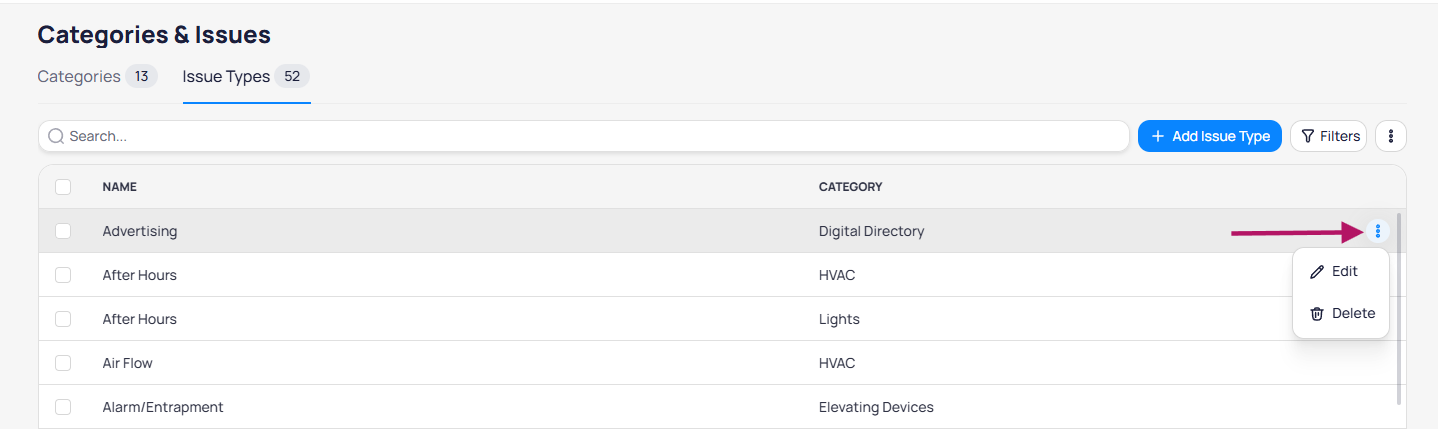The image size is (1438, 429).
Task: Open the toolbar kebab menu beside Filters
Action: (1391, 136)
